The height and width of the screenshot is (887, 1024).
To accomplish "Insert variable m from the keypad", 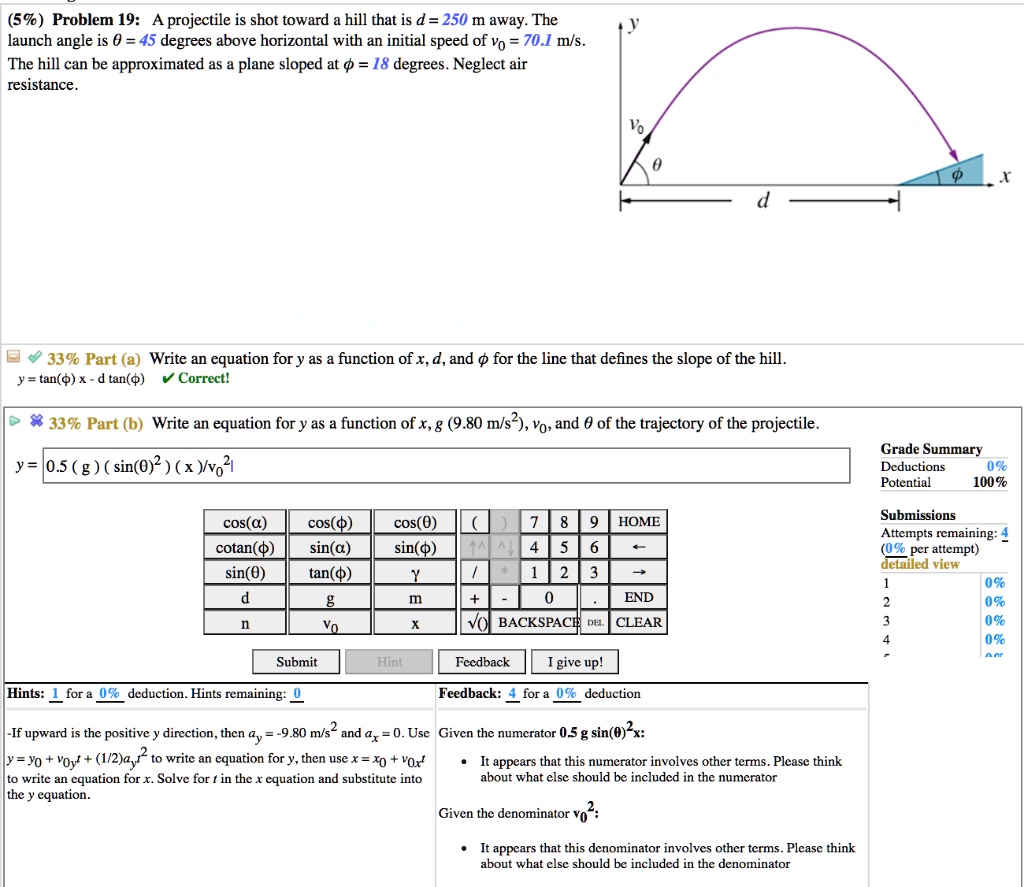I will pos(415,598).
